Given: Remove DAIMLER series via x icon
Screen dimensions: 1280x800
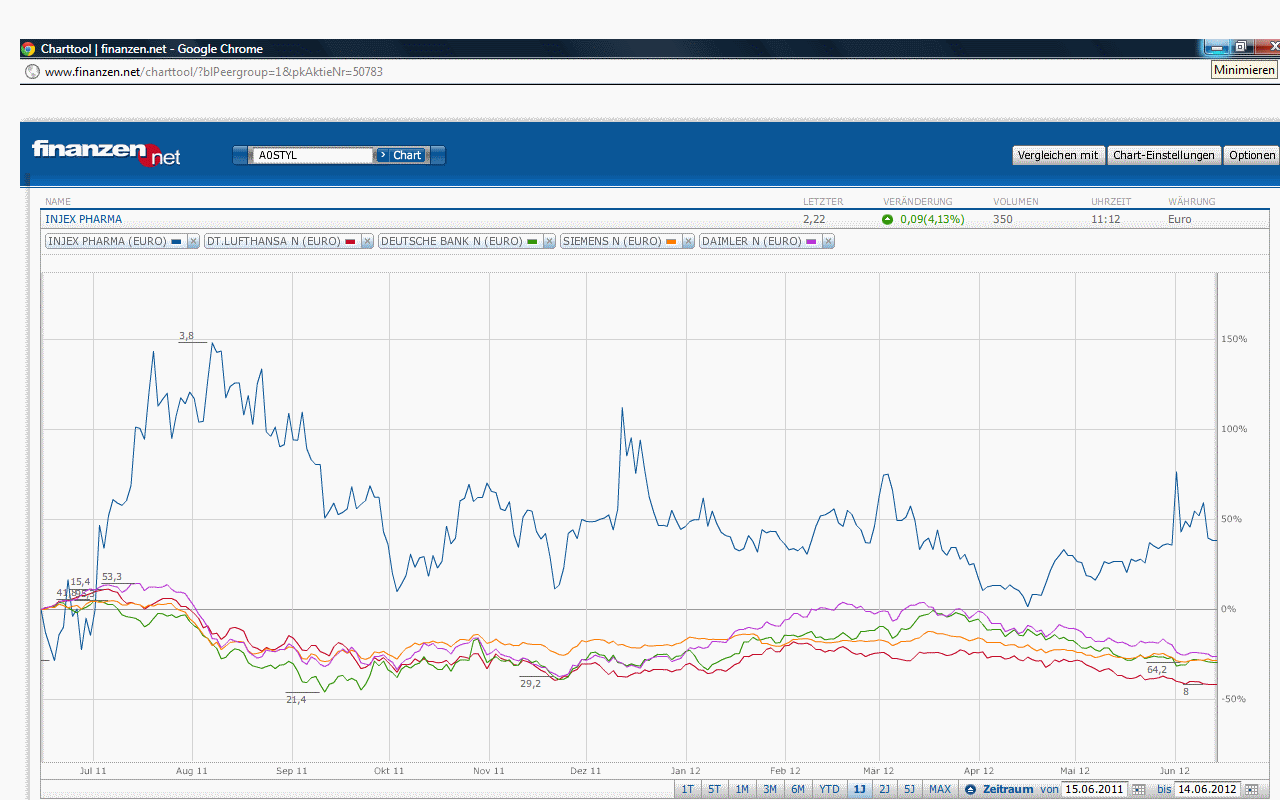Looking at the screenshot, I should point(828,242).
